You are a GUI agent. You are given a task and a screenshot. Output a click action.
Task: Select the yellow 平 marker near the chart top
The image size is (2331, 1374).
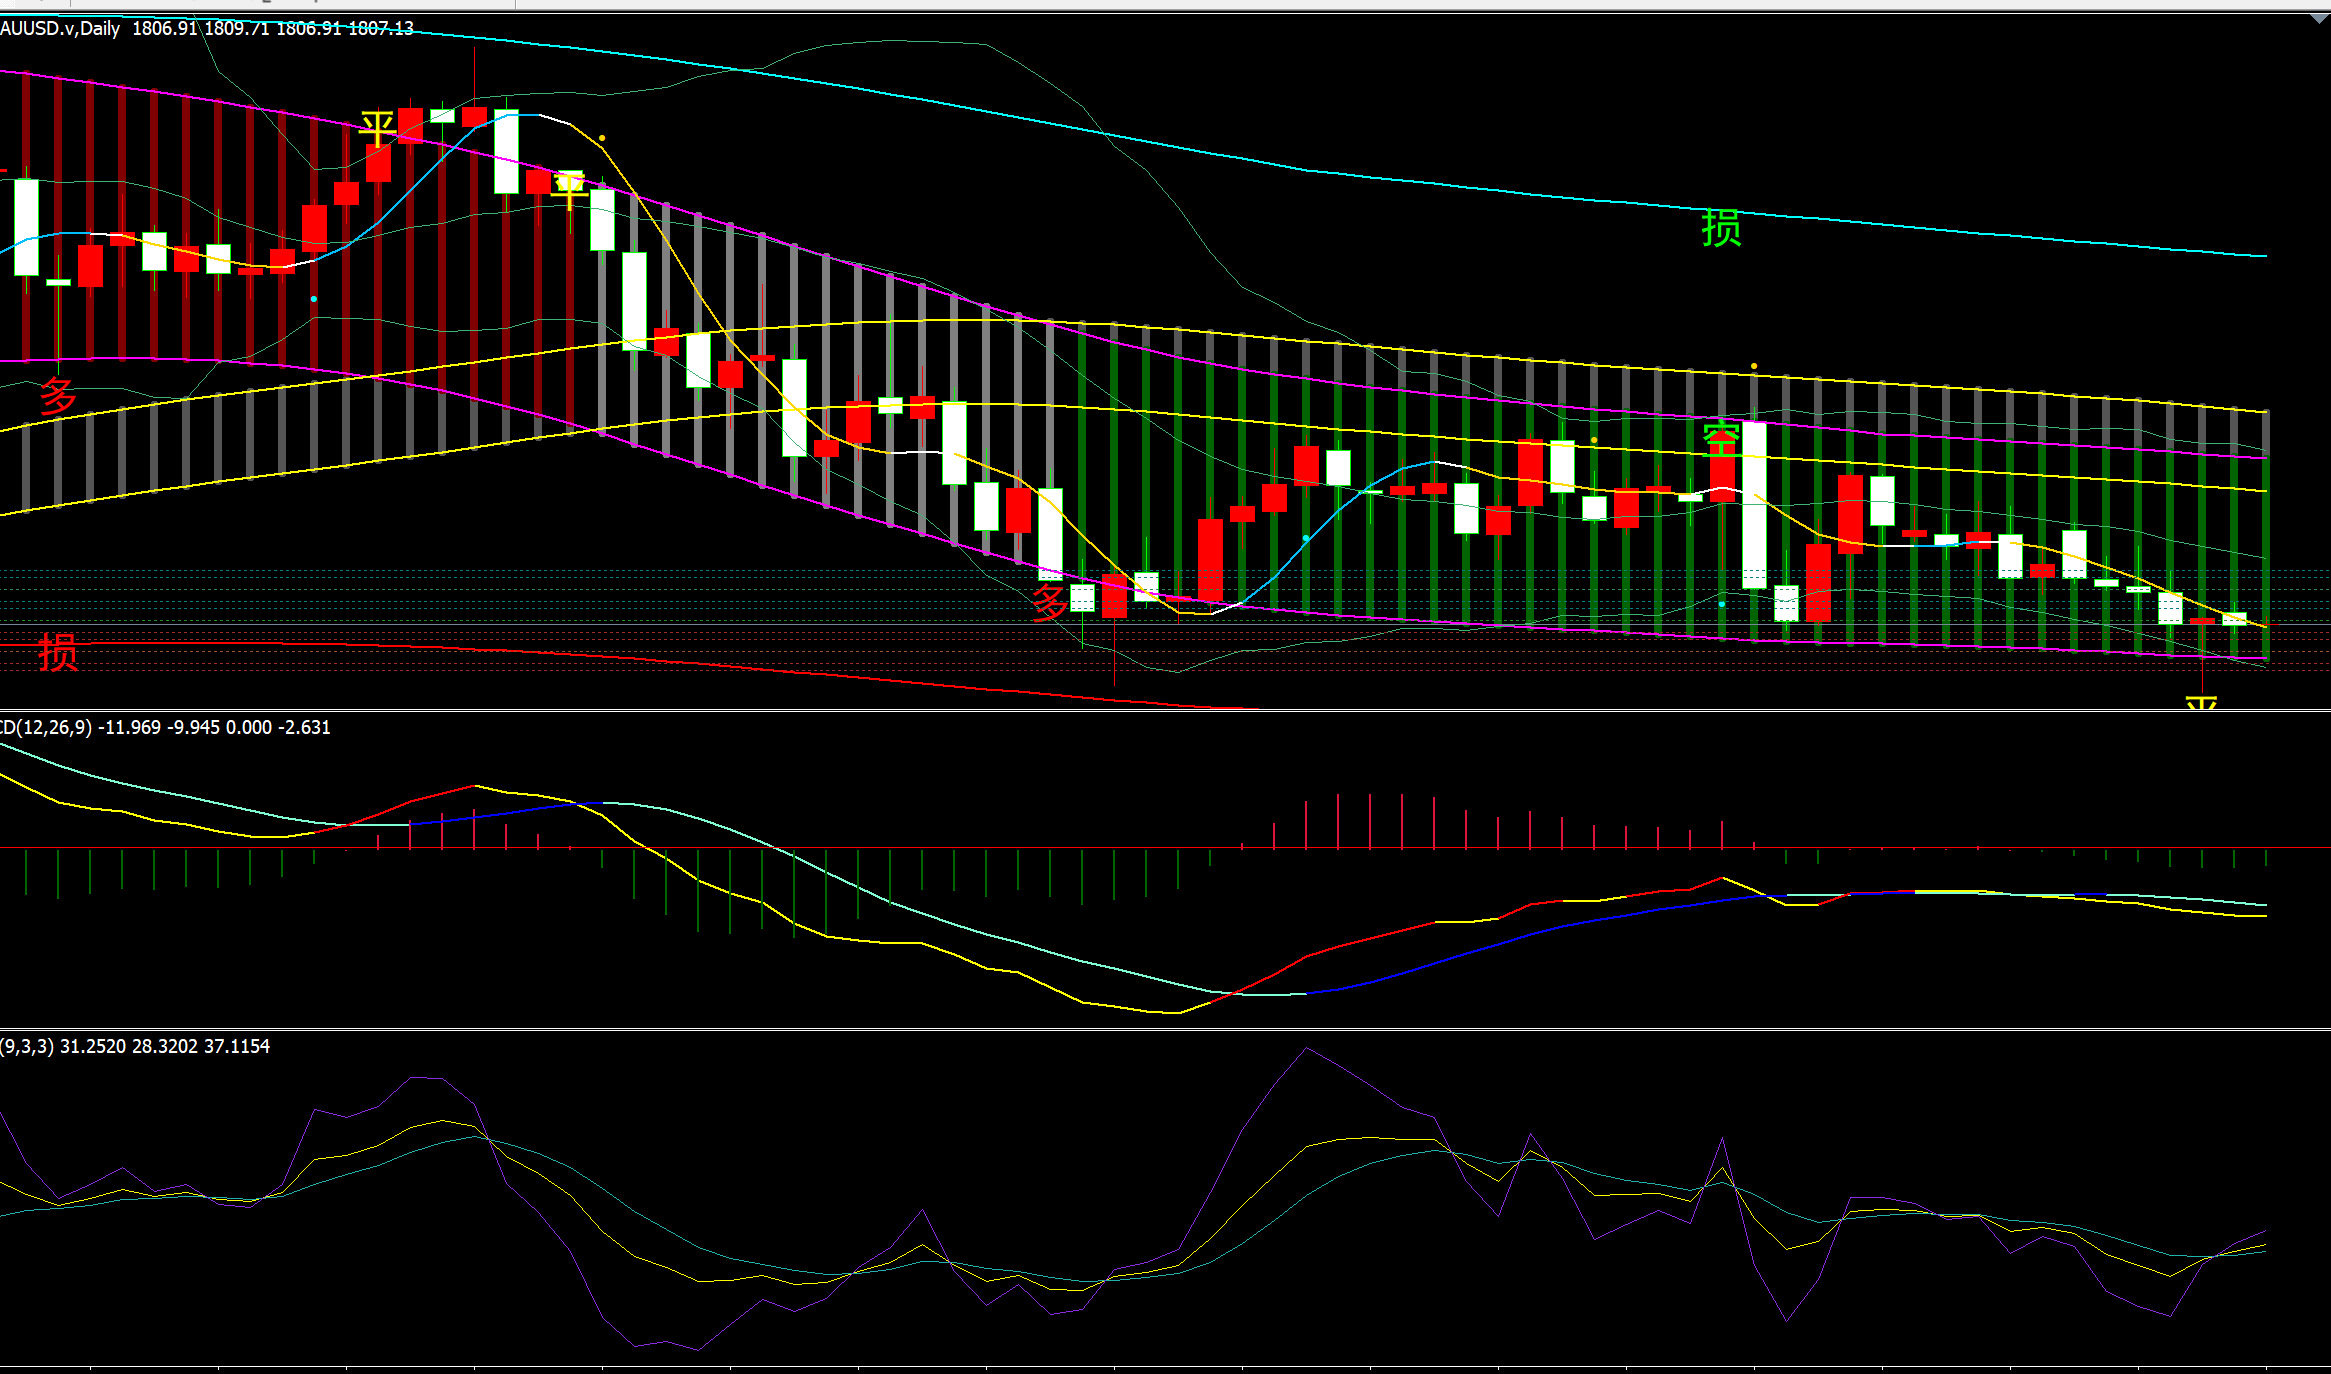(x=377, y=129)
